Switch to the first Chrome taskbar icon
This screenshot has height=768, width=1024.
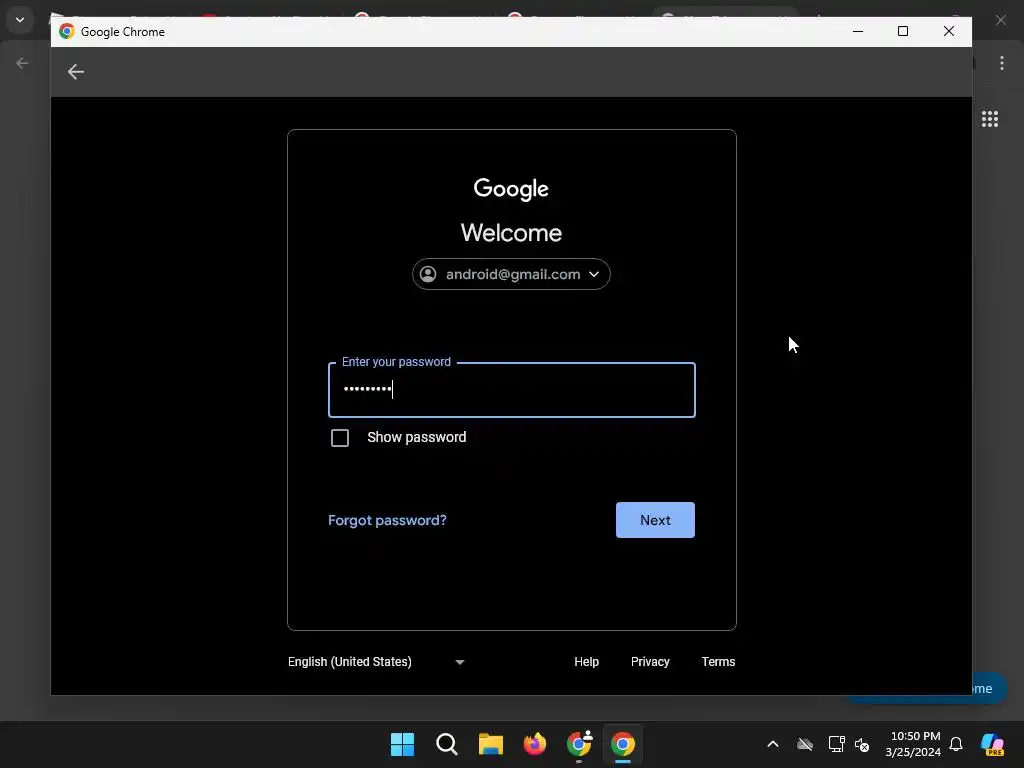pos(579,744)
